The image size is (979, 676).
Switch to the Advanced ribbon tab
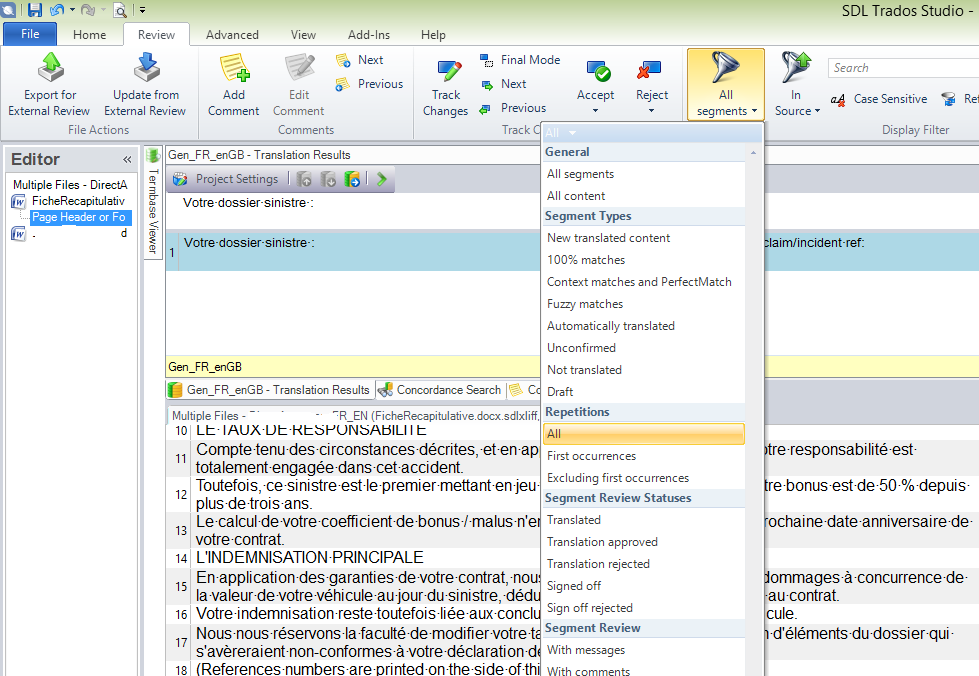coord(232,35)
